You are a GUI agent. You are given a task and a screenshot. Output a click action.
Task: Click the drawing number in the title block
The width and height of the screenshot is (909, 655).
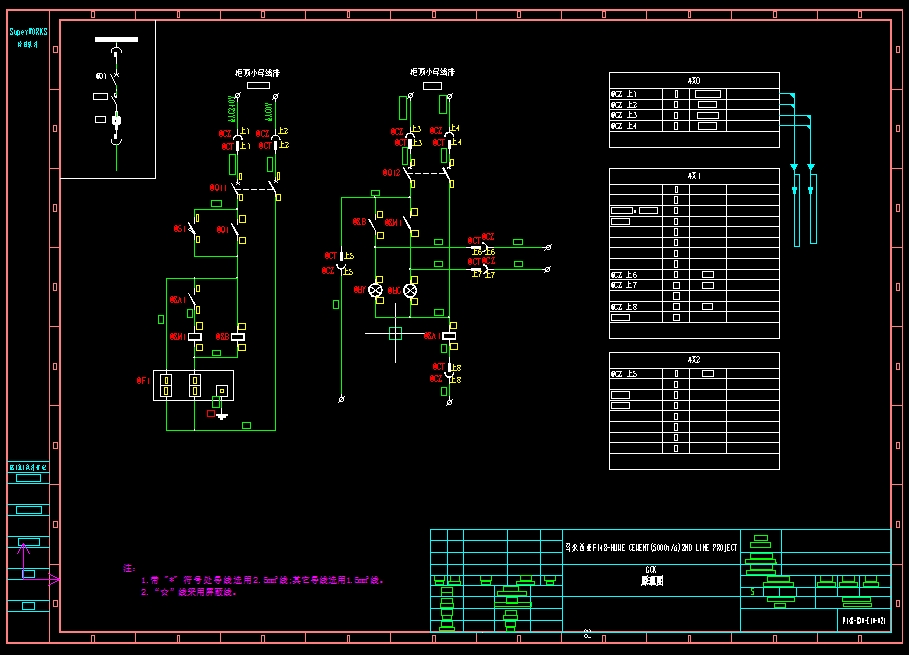coord(864,621)
